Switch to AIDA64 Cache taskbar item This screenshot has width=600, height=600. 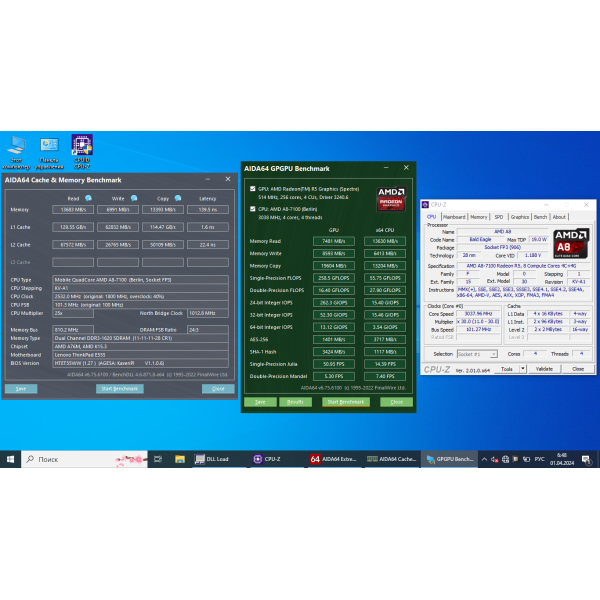(392, 459)
